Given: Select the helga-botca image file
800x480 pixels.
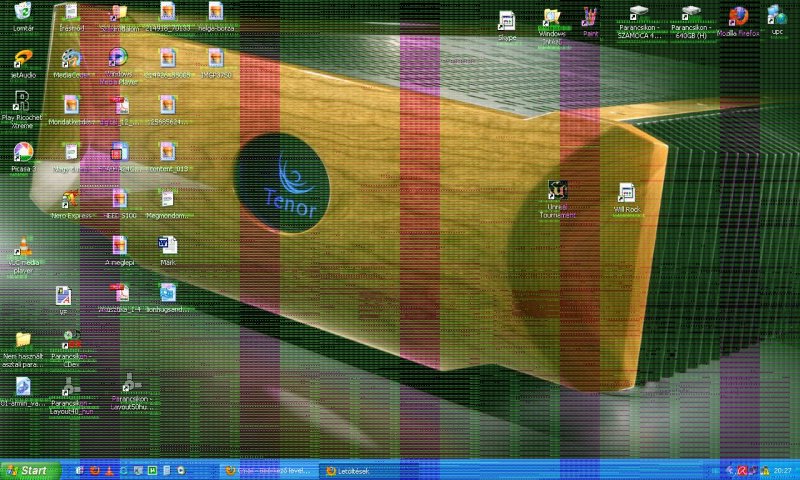Looking at the screenshot, I should [x=216, y=12].
